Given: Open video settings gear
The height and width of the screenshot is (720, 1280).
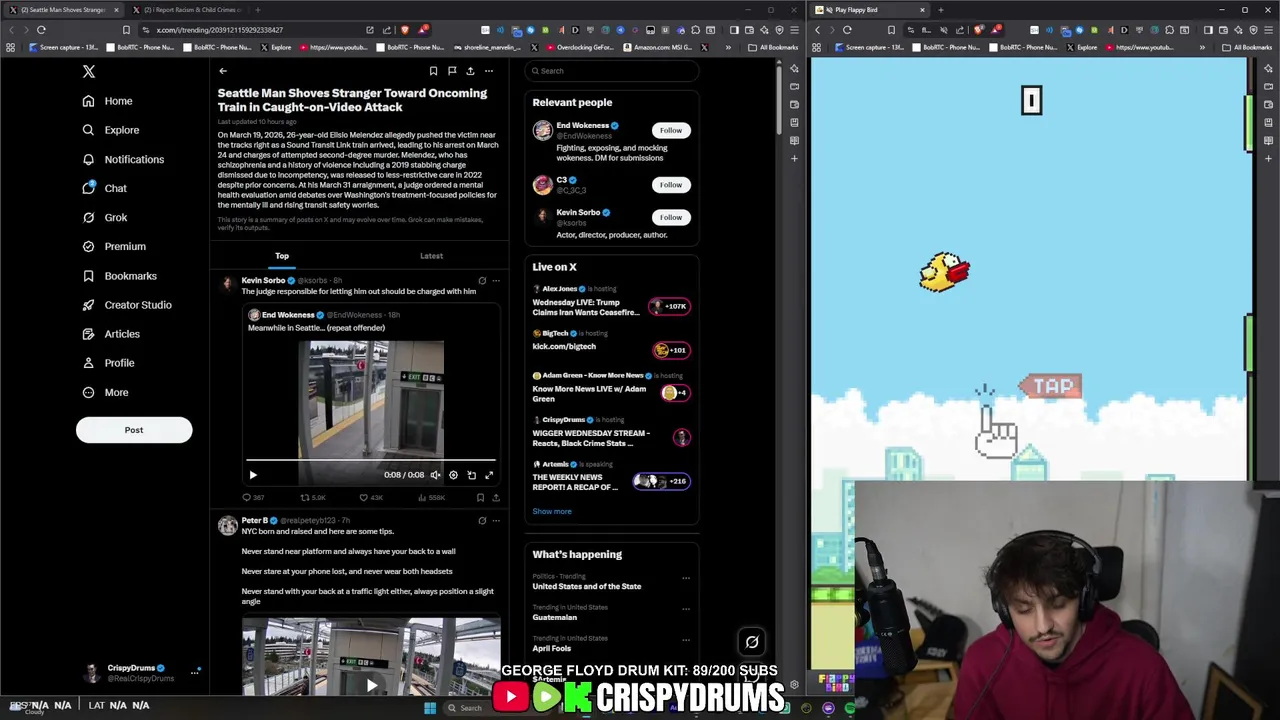Looking at the screenshot, I should tap(453, 476).
